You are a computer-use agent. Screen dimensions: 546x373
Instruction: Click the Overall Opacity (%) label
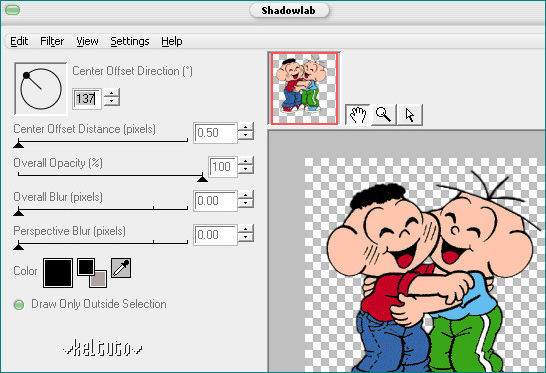click(58, 163)
